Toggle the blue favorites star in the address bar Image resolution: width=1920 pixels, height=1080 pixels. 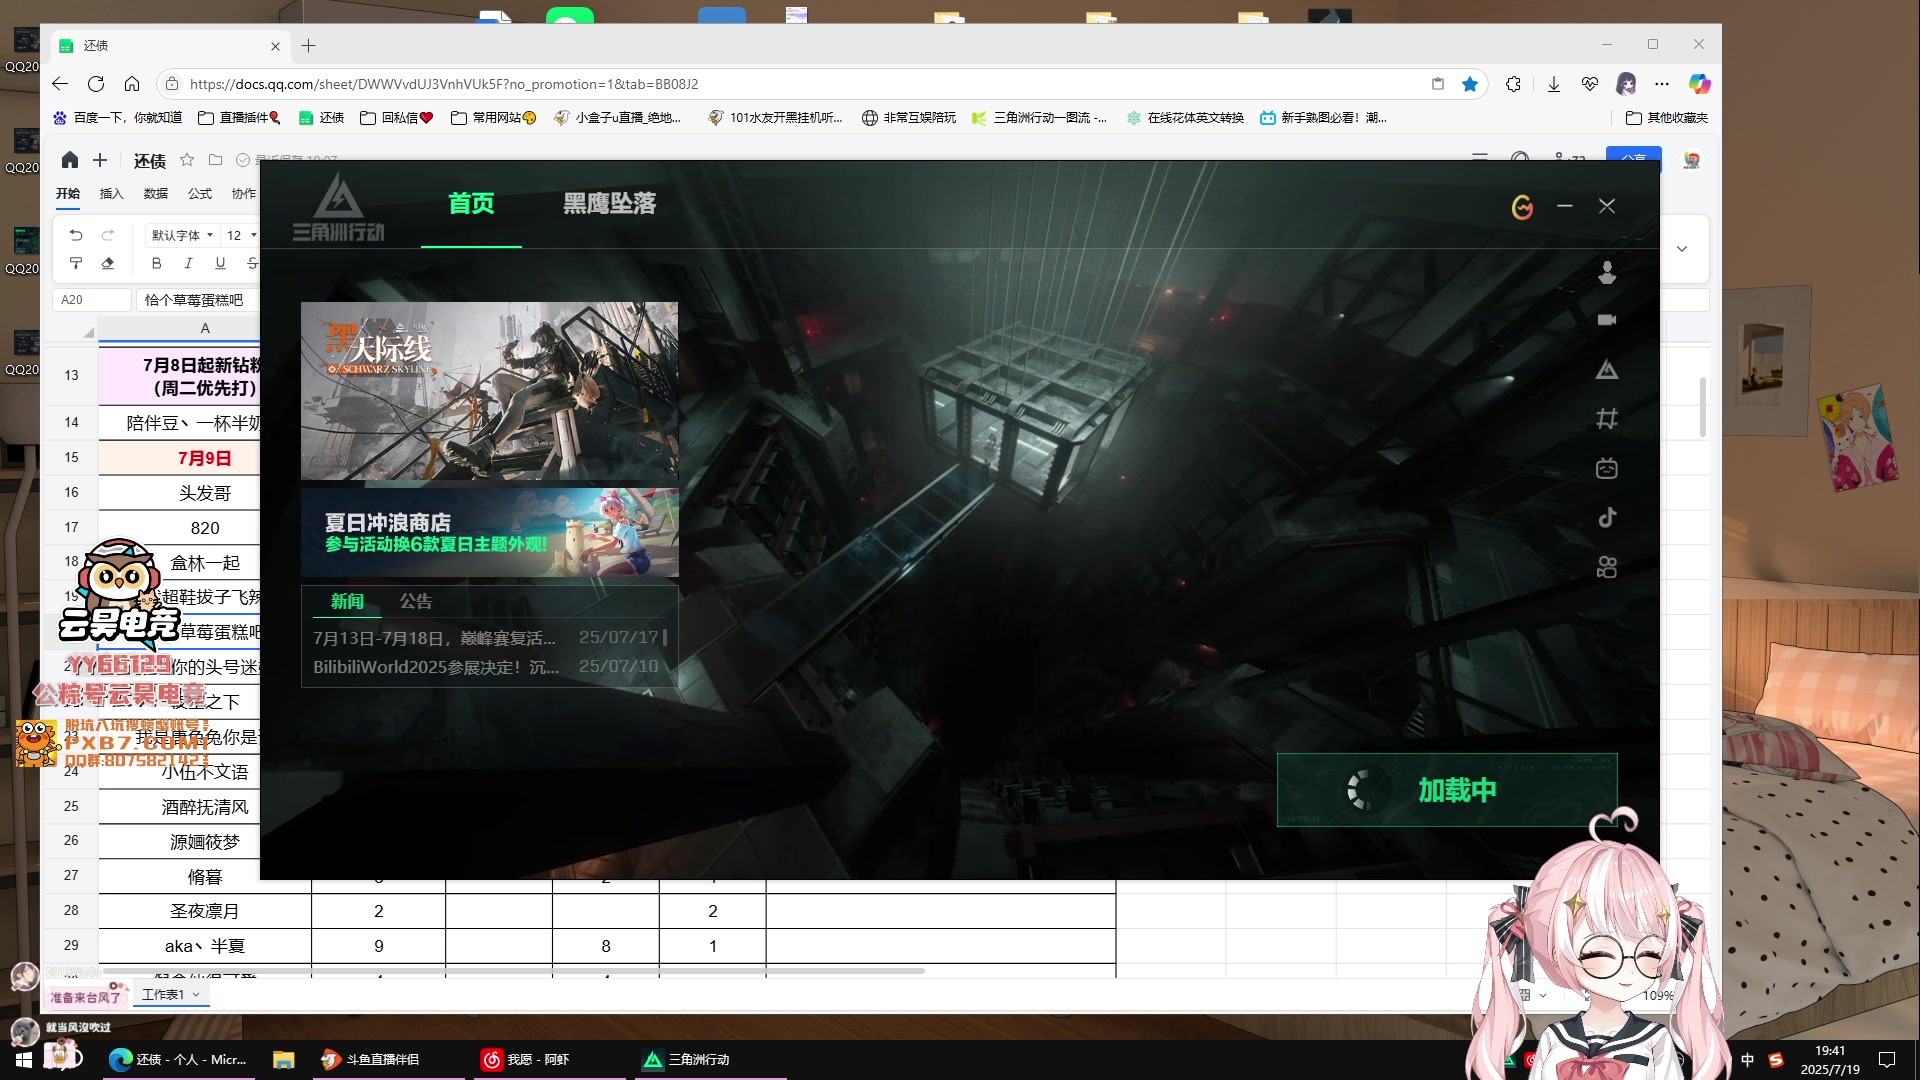click(1470, 84)
